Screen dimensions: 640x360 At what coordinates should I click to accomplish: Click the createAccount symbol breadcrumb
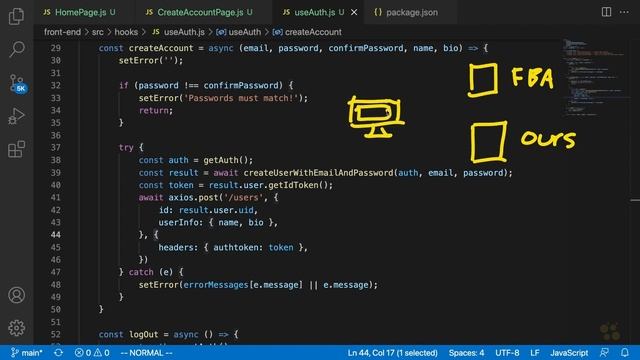coord(307,32)
